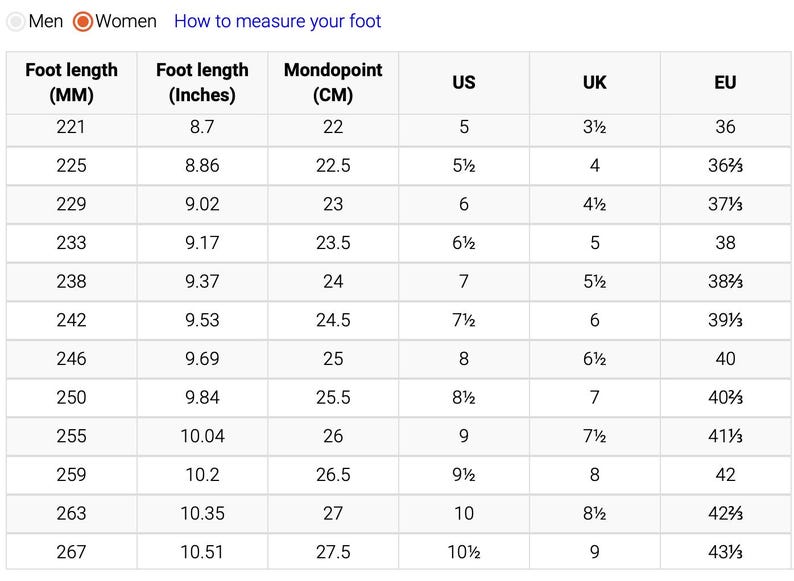Click the 242 foot length cell
Screen dimensions: 794x581
tap(71, 321)
